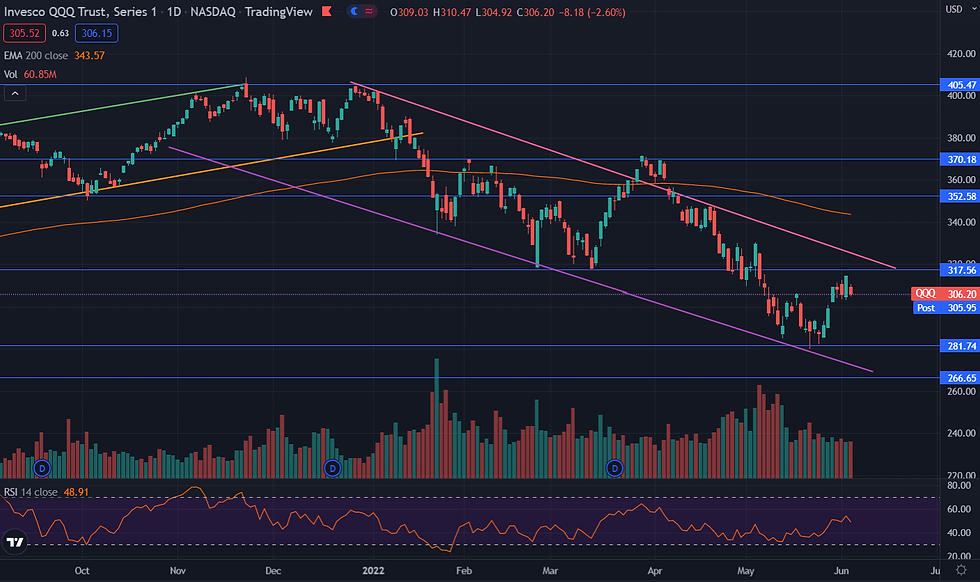980x582 pixels.
Task: Click the 352.58 horizontal line price label
Action: click(959, 196)
